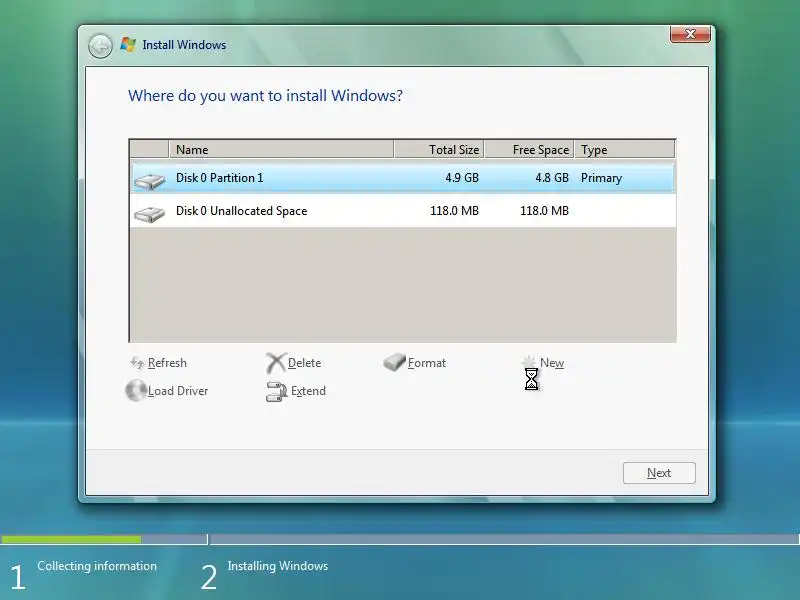Viewport: 800px width, 600px height.
Task: Select the Disk 0 Unallocated Space name
Action: pos(241,211)
